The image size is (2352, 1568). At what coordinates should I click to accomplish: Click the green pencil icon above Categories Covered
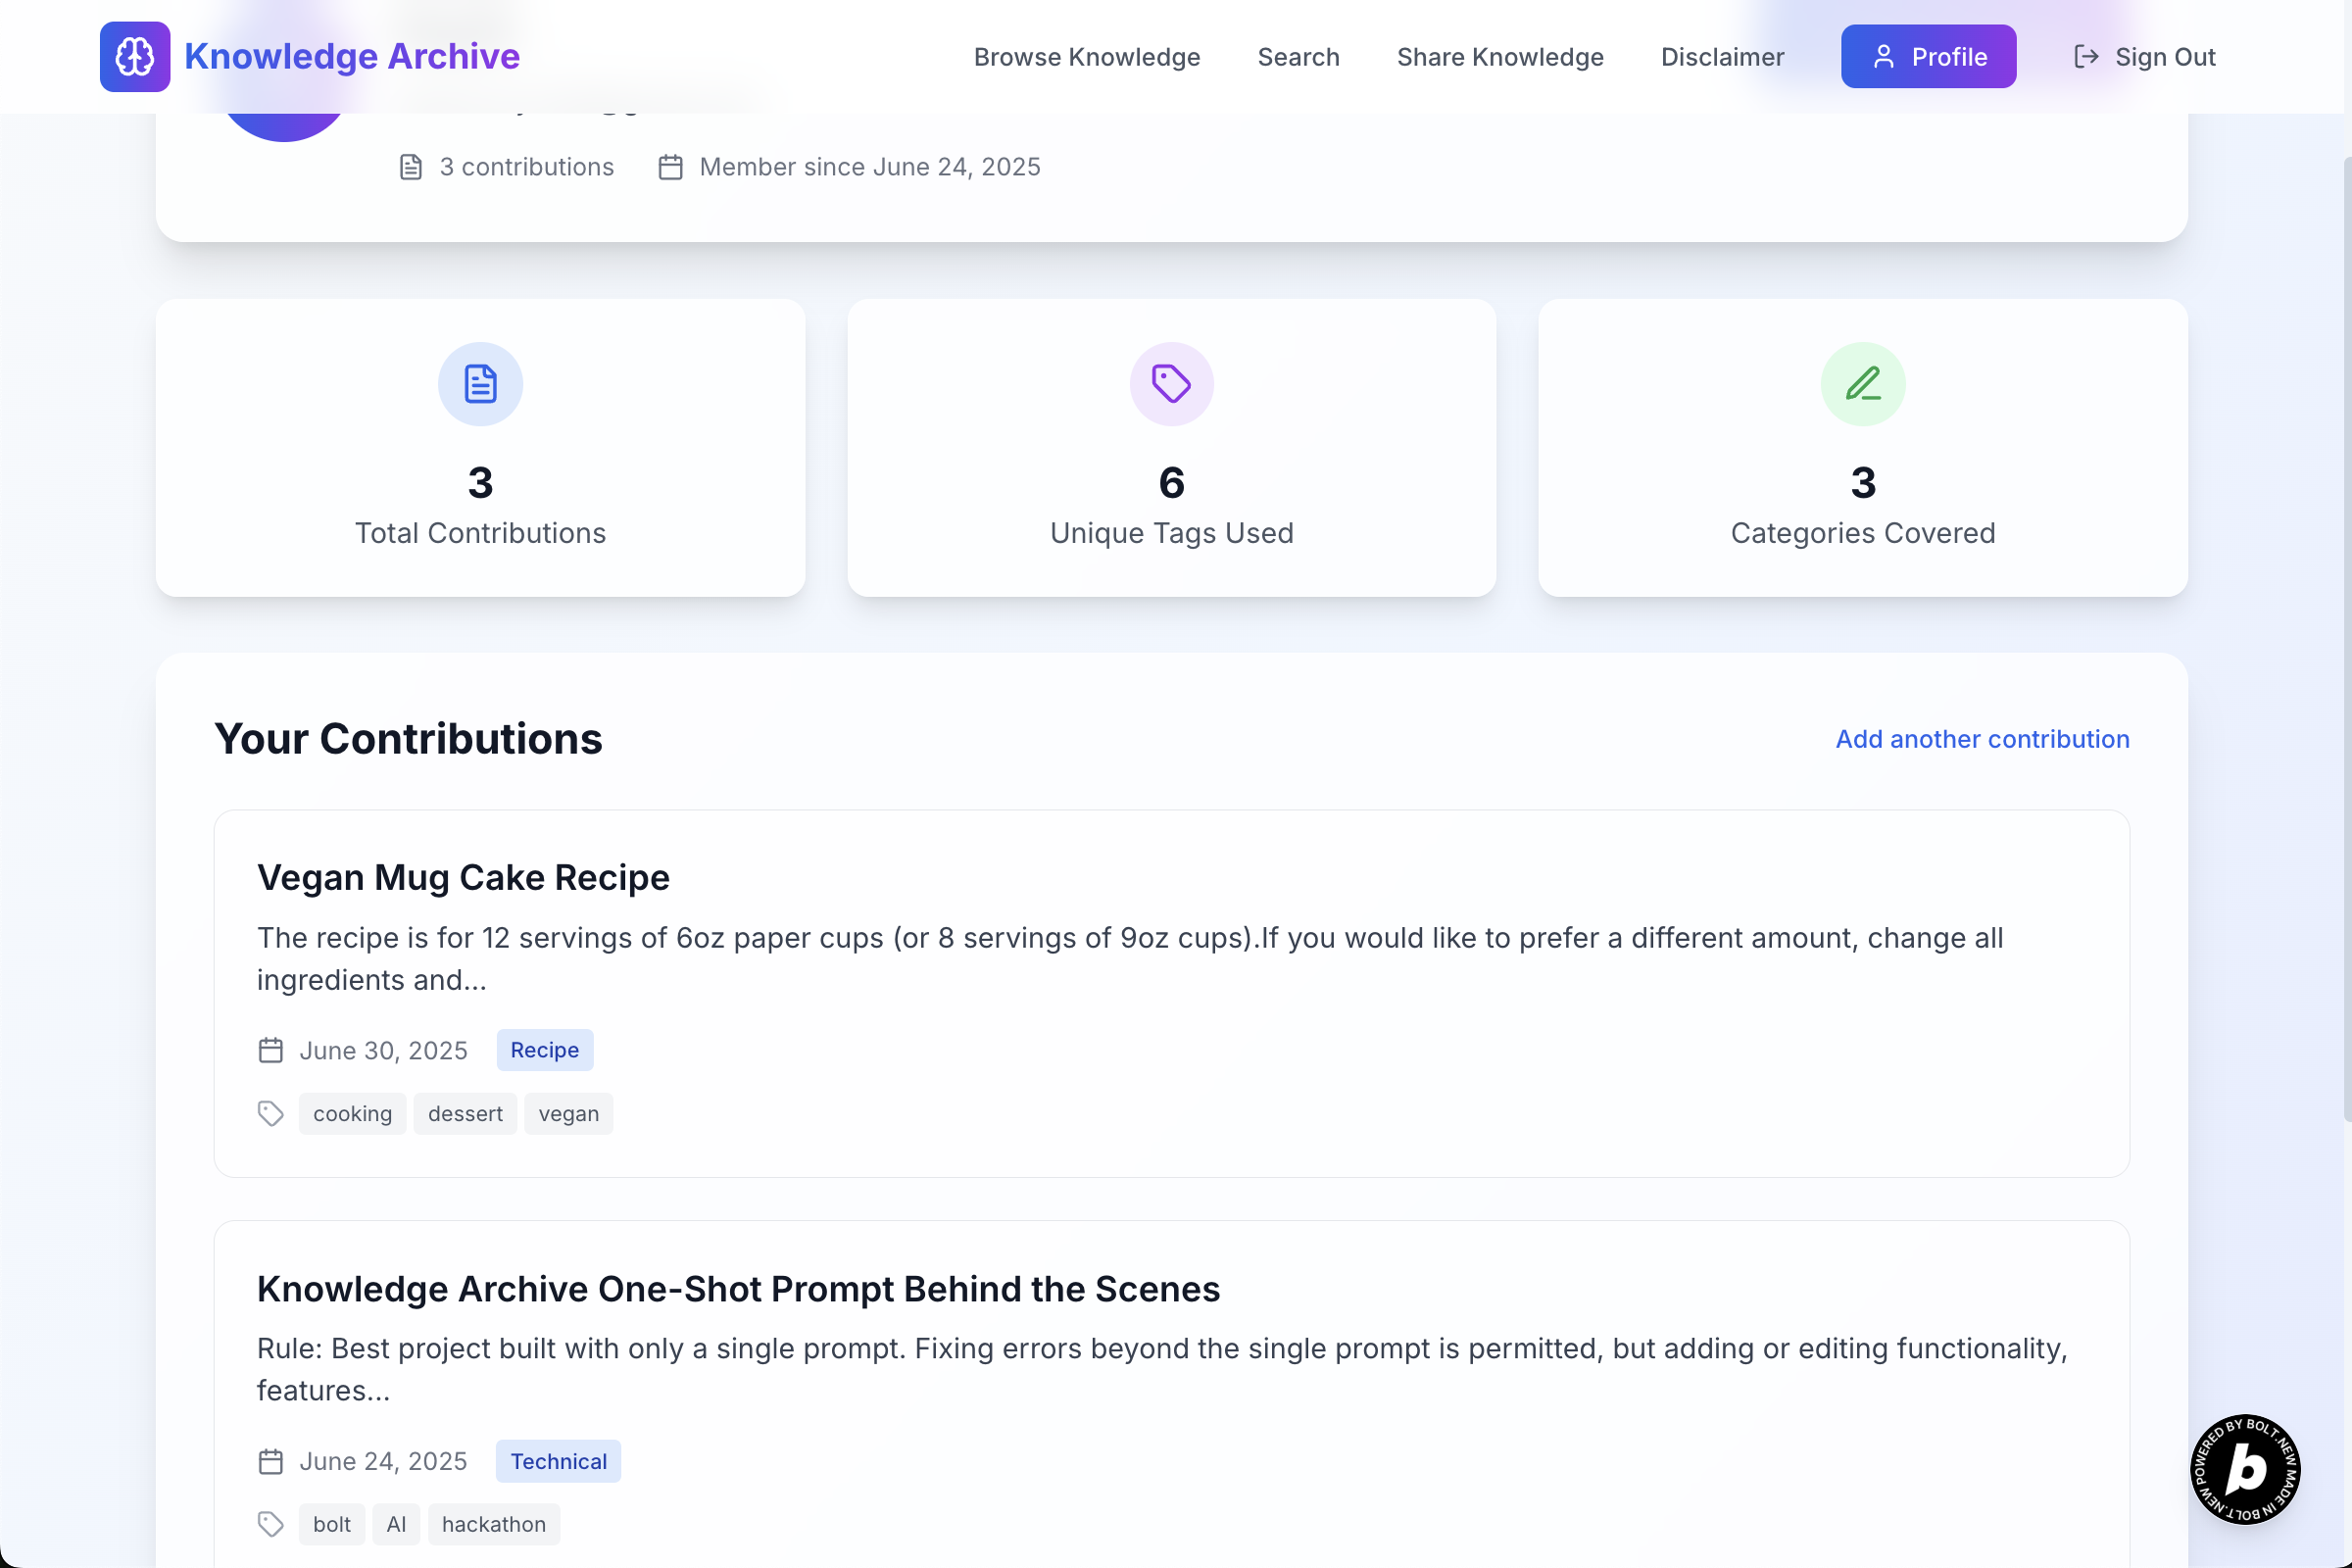point(1862,384)
